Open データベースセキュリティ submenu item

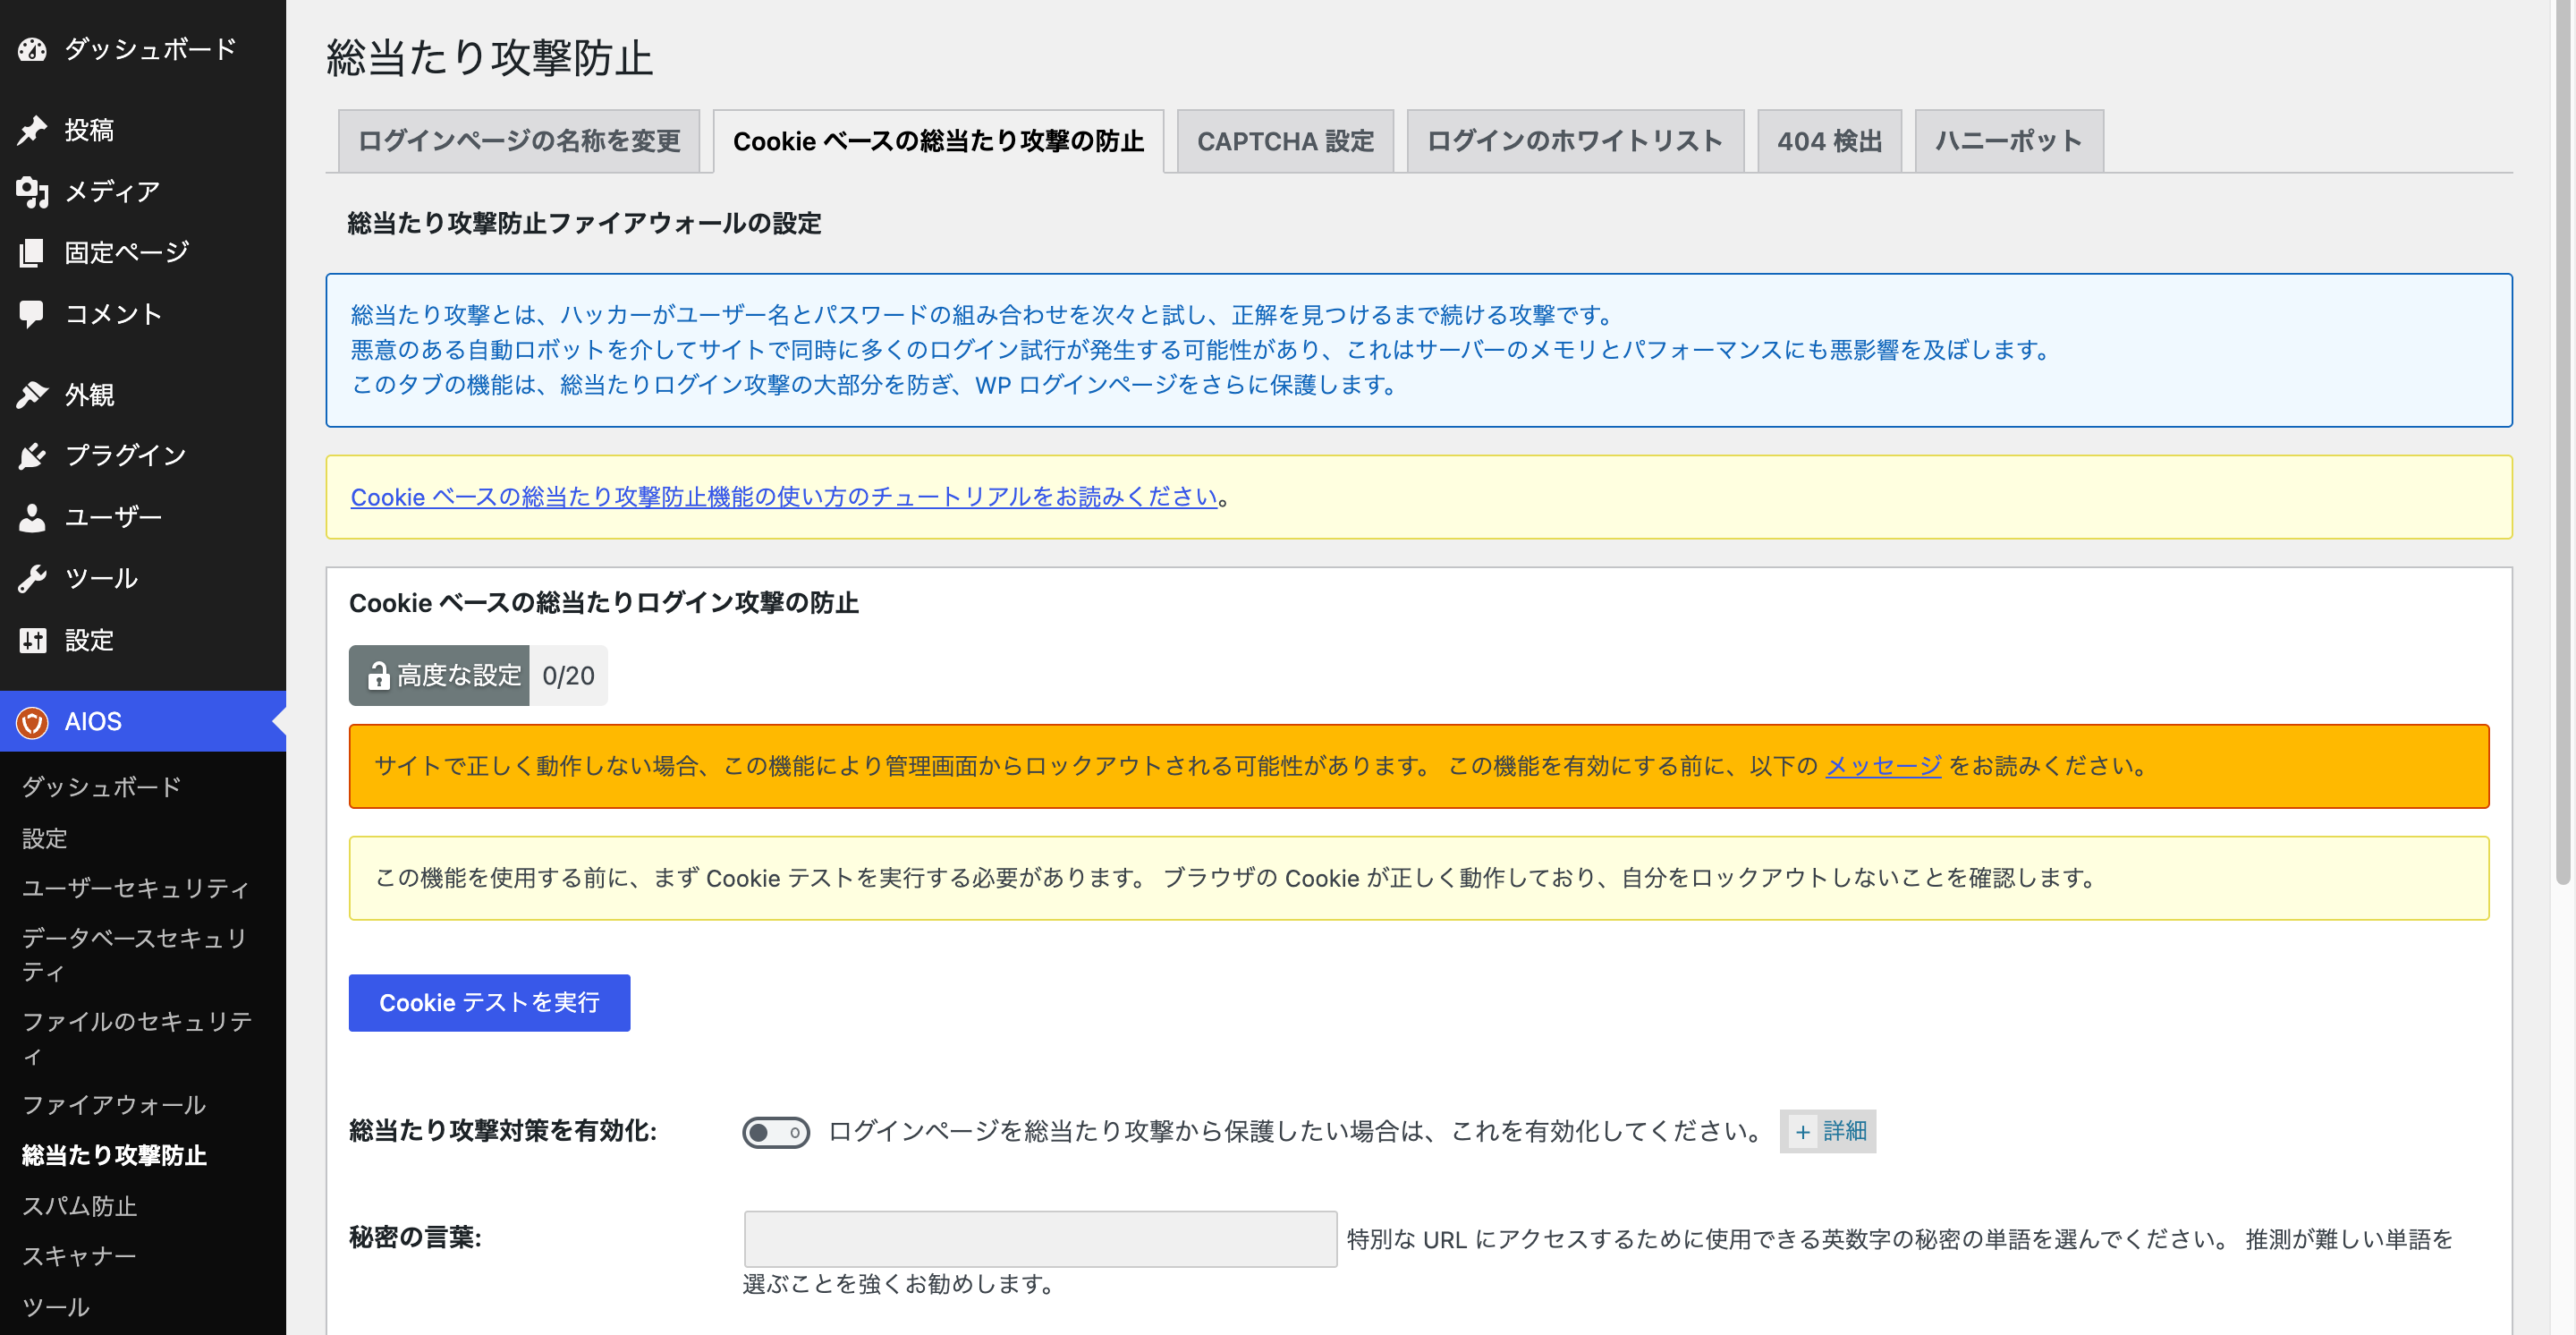click(136, 954)
